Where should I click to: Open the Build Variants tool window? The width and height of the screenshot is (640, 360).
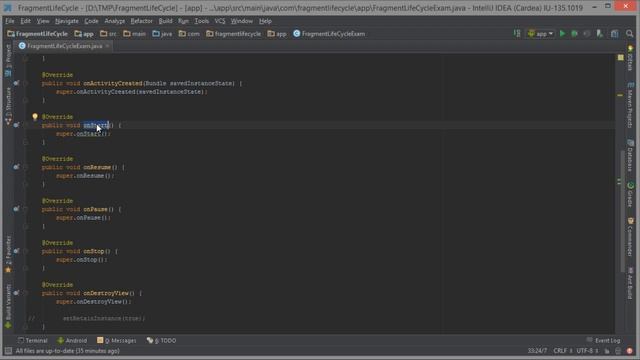8,306
